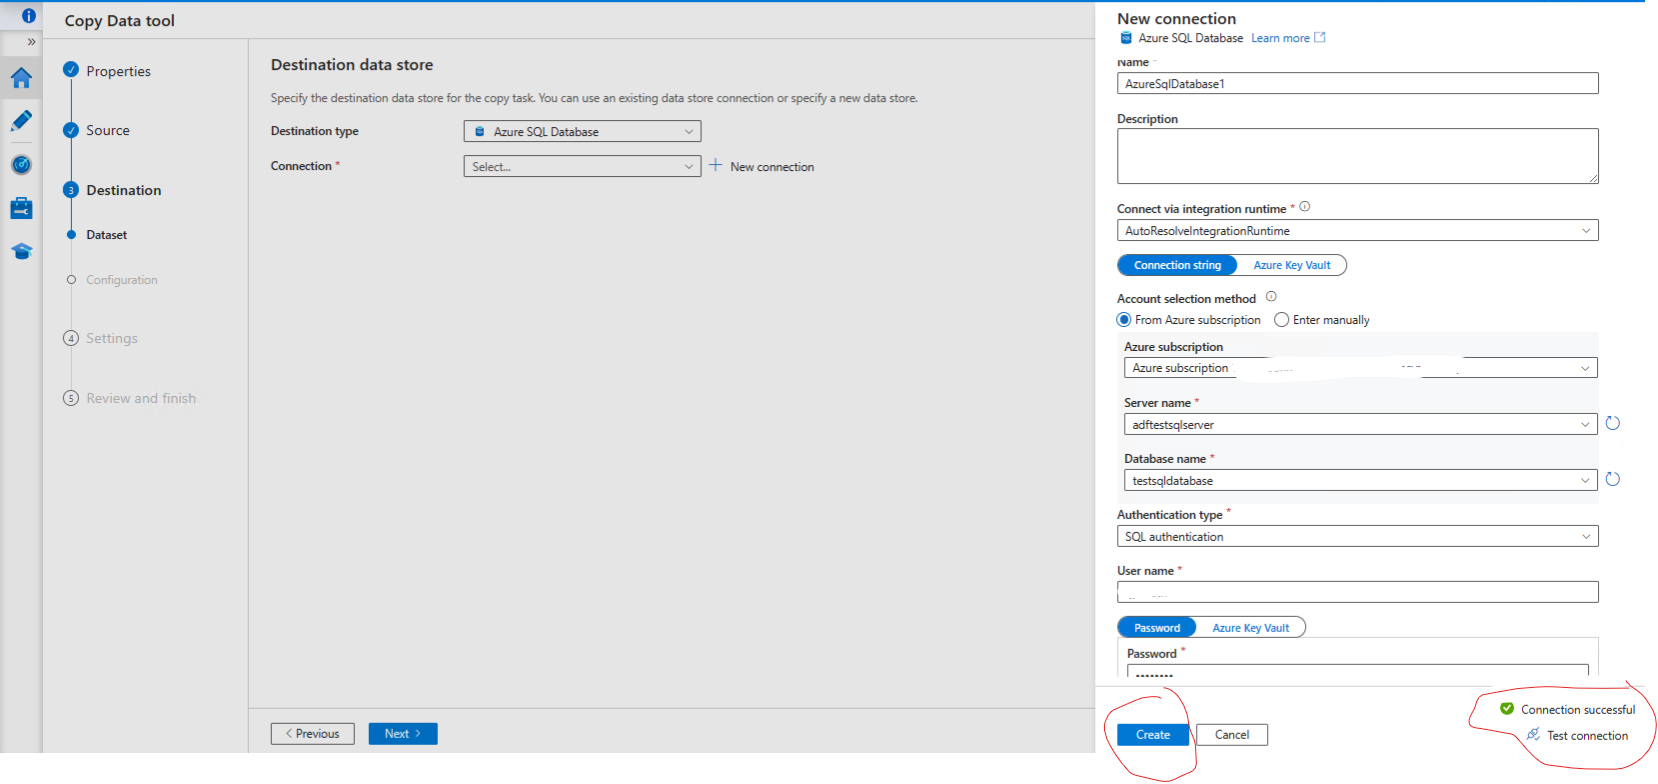Screen dimensions: 1658x784
Task: Open the Database name dropdown
Action: (x=1360, y=481)
